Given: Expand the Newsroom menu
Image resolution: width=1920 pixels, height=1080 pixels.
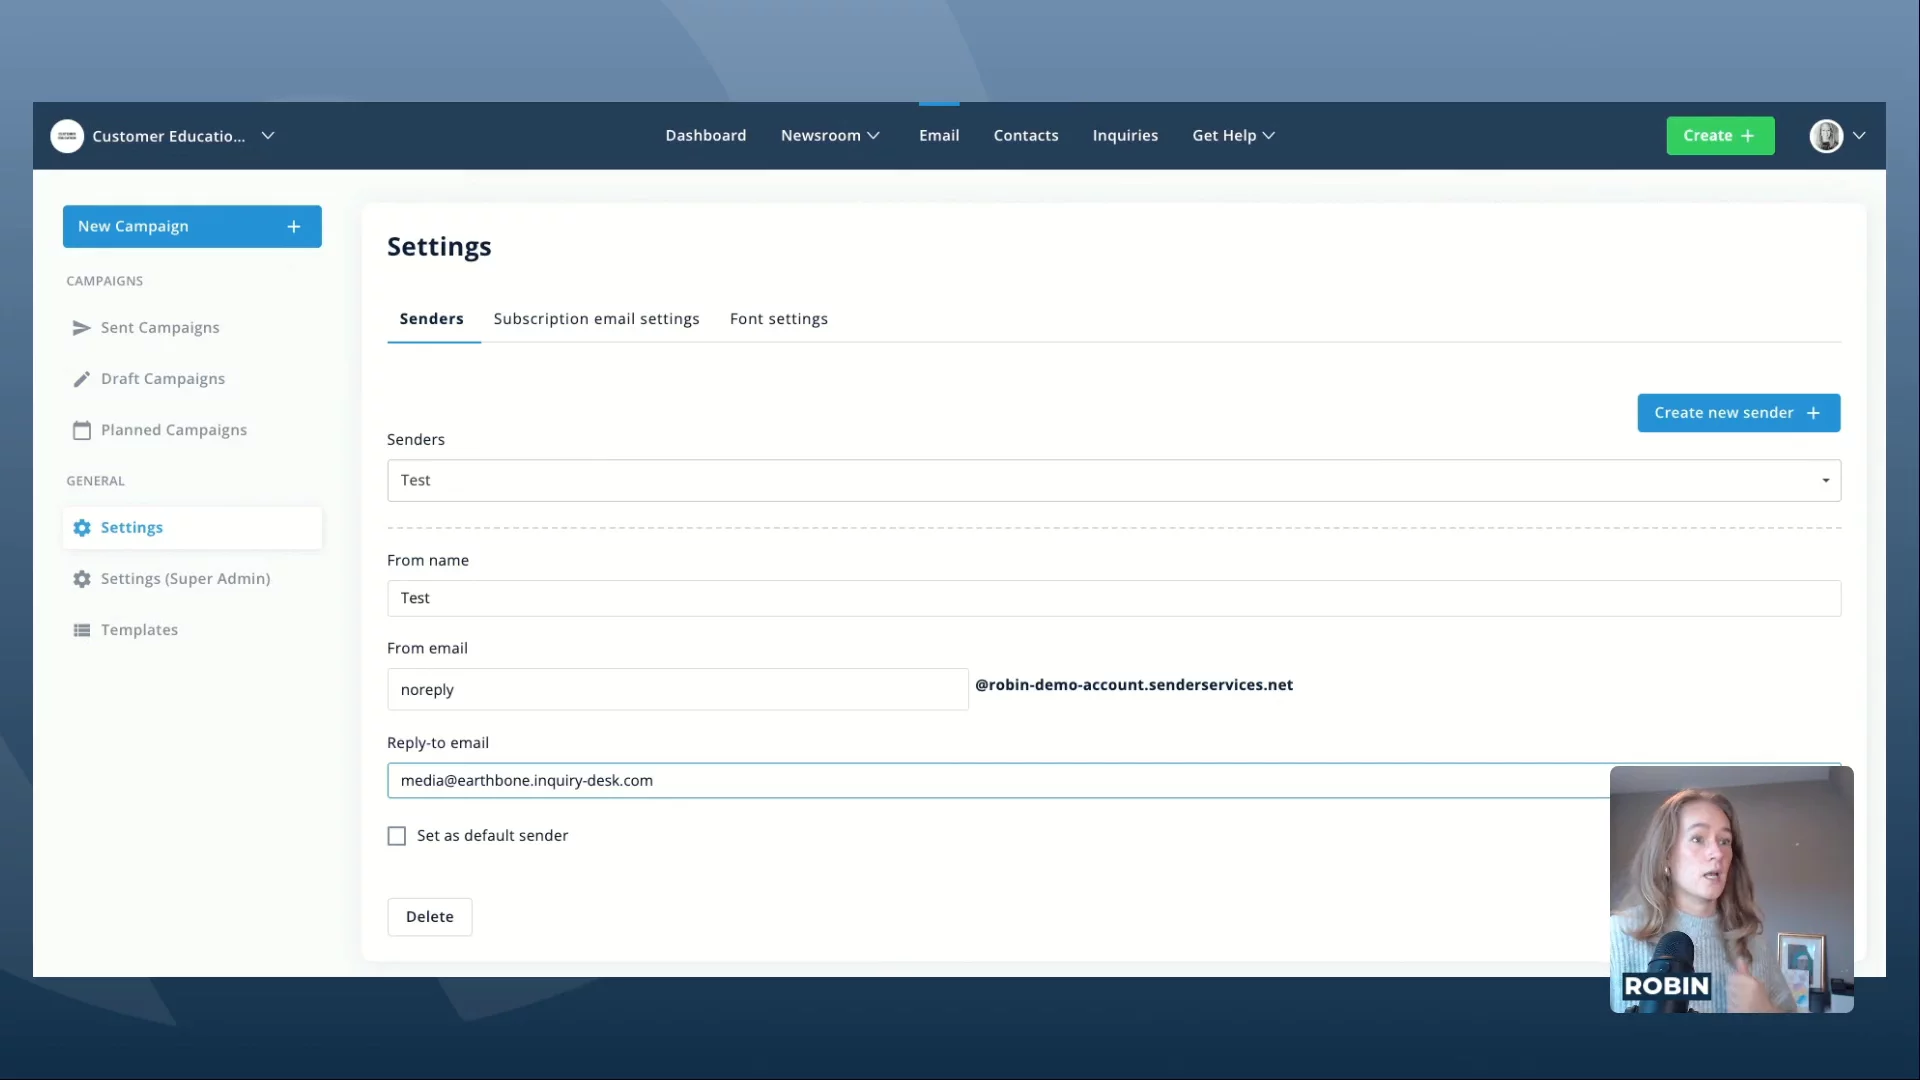Looking at the screenshot, I should point(830,136).
